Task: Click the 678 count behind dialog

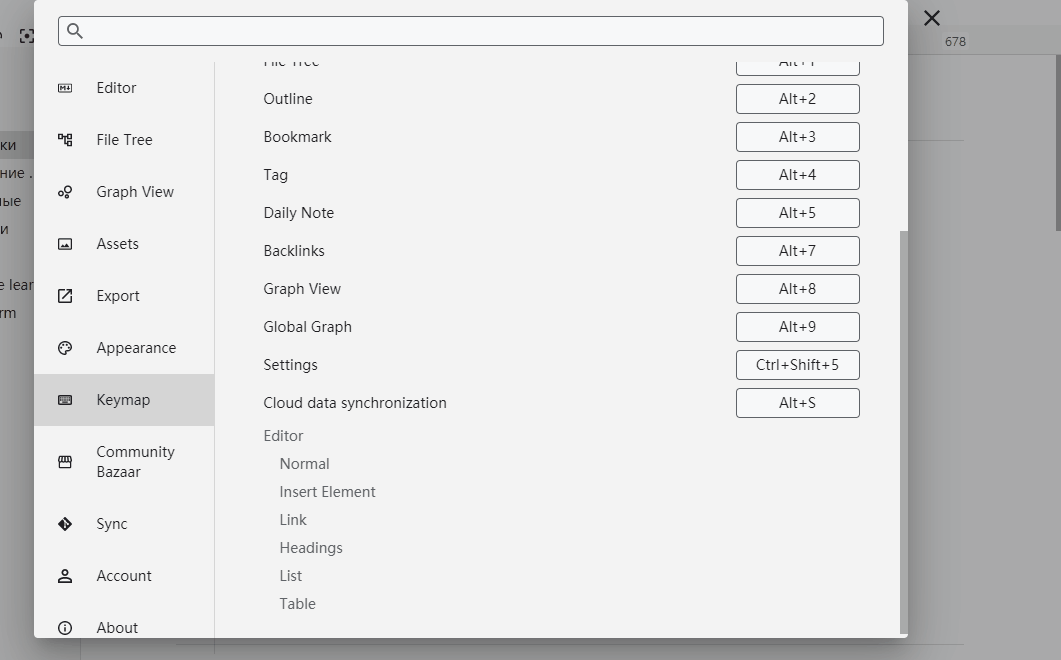Action: 955,42
